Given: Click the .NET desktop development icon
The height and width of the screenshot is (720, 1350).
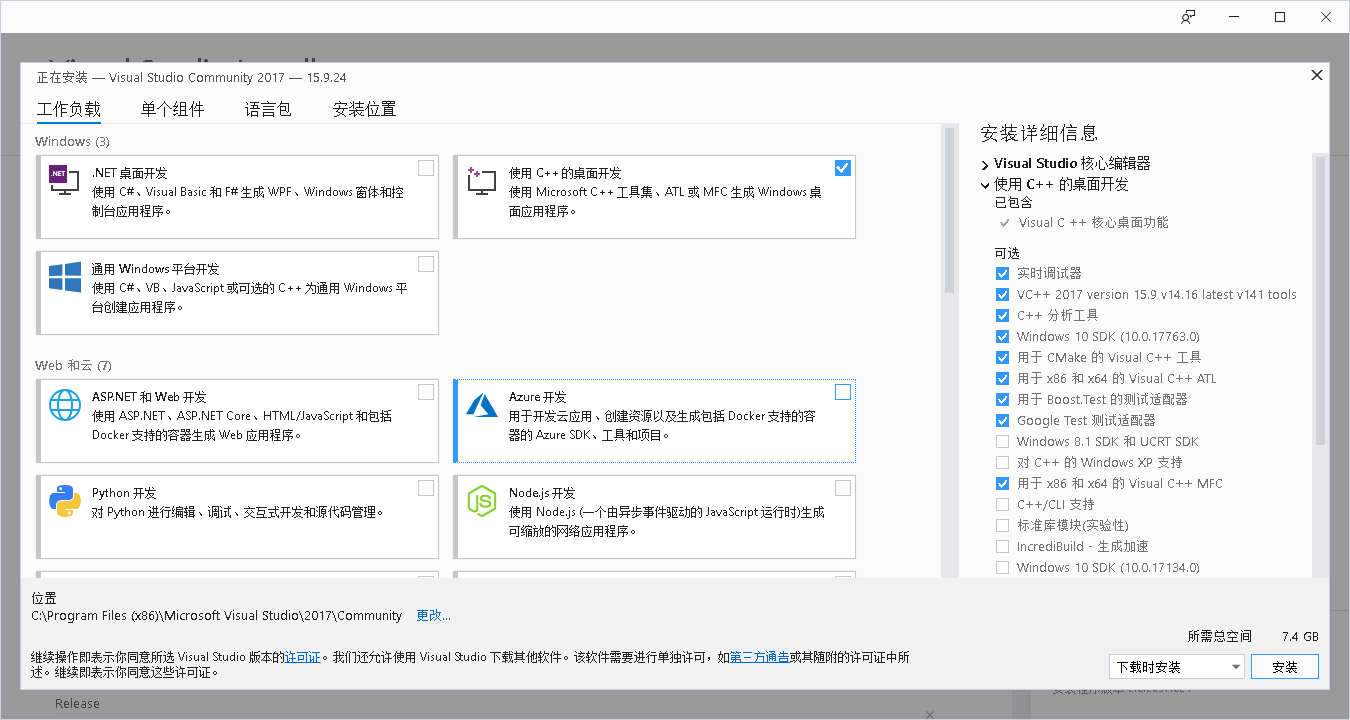Looking at the screenshot, I should point(64,180).
